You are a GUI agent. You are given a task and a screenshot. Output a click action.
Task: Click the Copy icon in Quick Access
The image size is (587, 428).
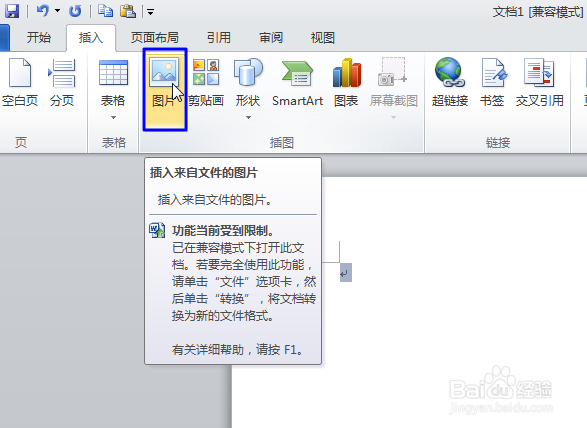click(x=105, y=11)
